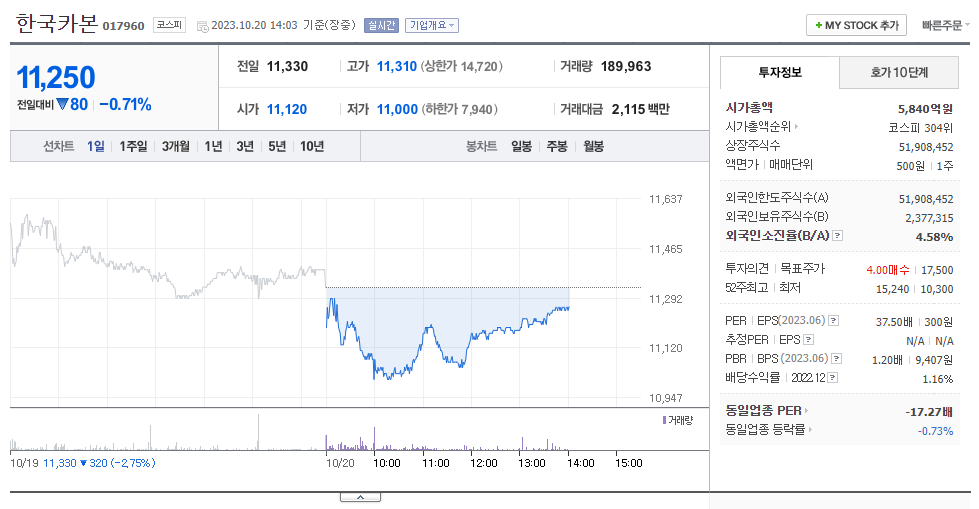Image resolution: width=979 pixels, height=509 pixels.
Task: Click the 거래량 value 189,963
Action: pyautogui.click(x=626, y=66)
